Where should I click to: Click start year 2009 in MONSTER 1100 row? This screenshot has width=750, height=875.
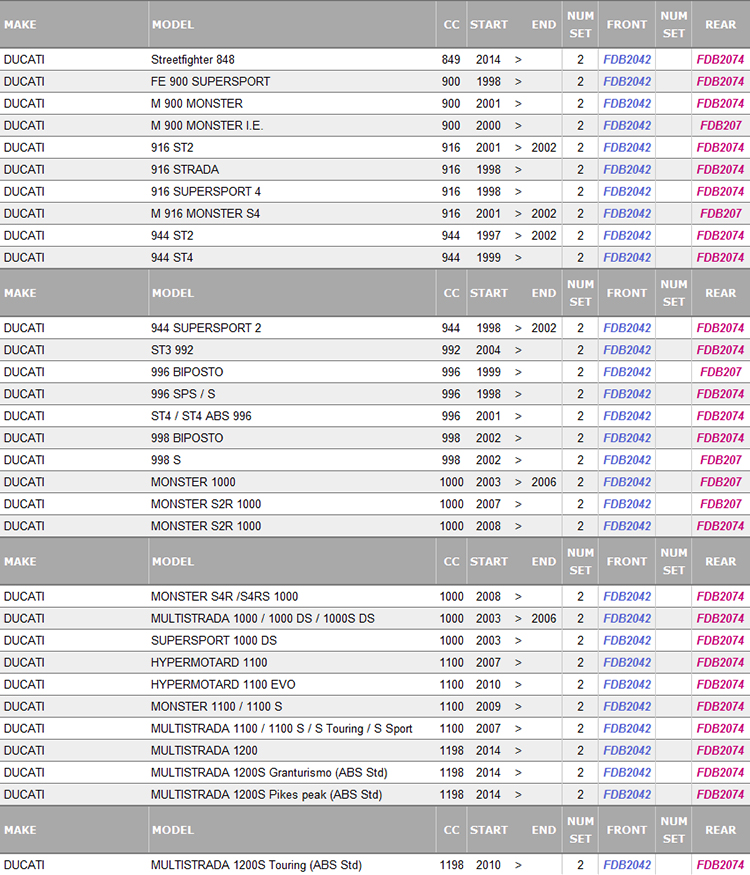tap(488, 706)
